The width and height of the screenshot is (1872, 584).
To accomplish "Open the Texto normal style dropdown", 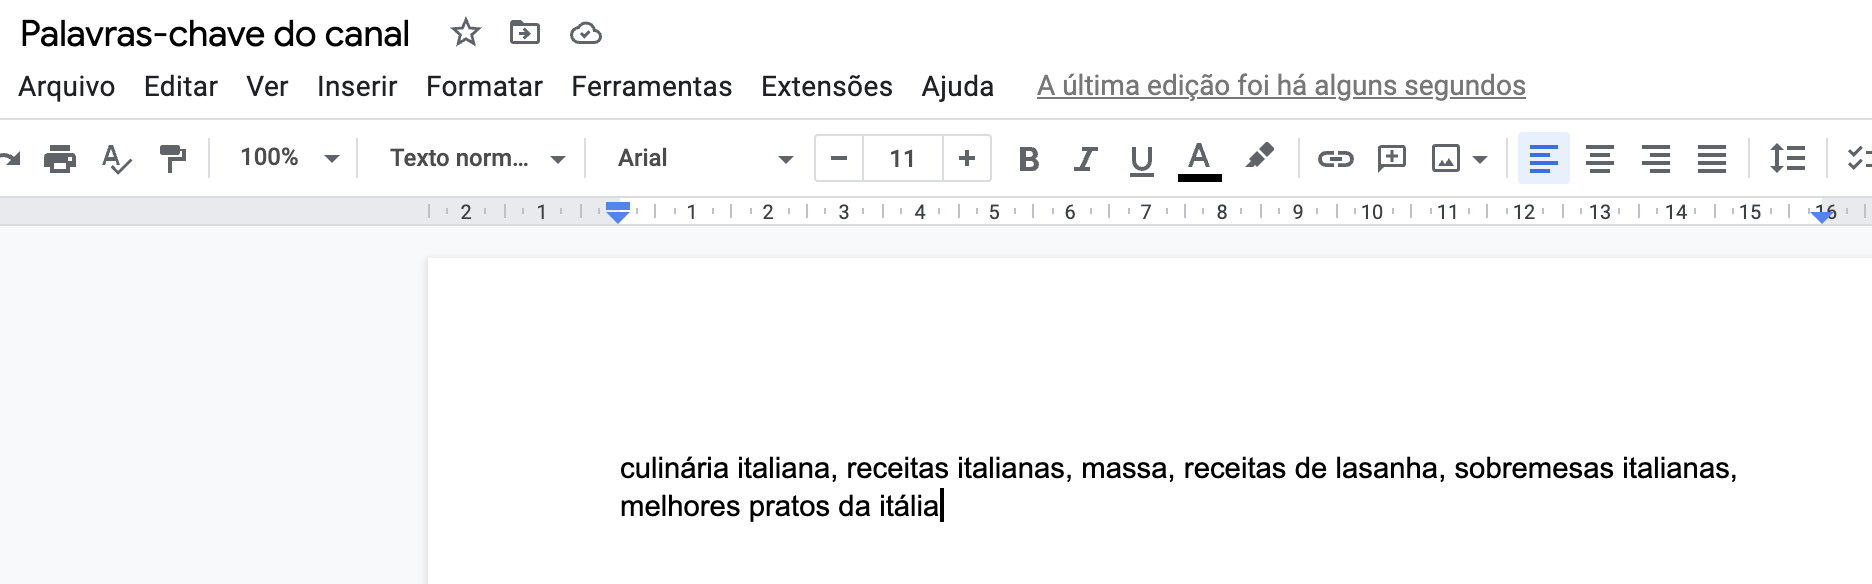I will point(478,158).
